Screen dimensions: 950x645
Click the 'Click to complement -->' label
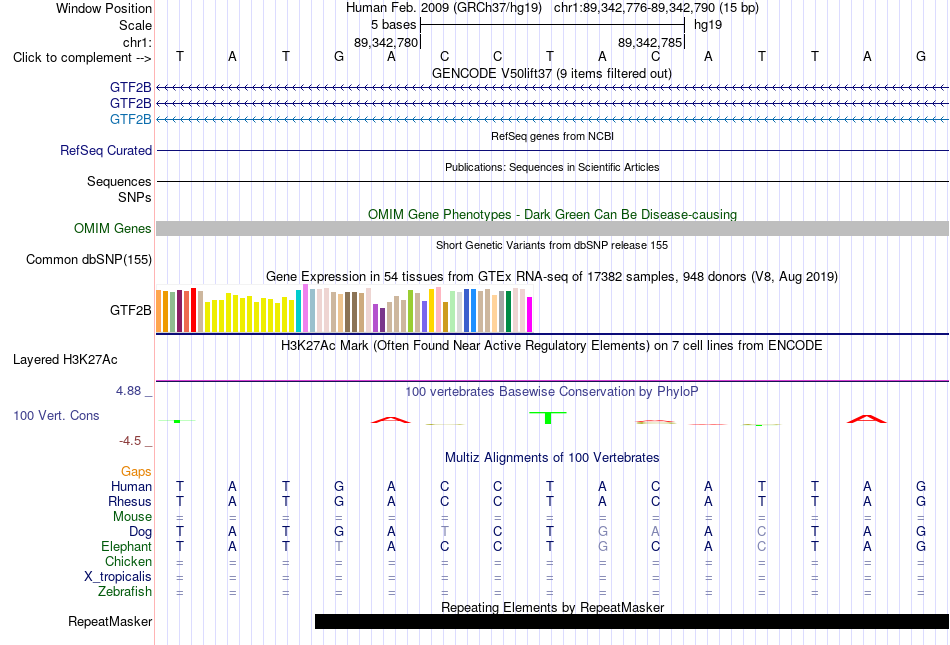(x=82, y=58)
